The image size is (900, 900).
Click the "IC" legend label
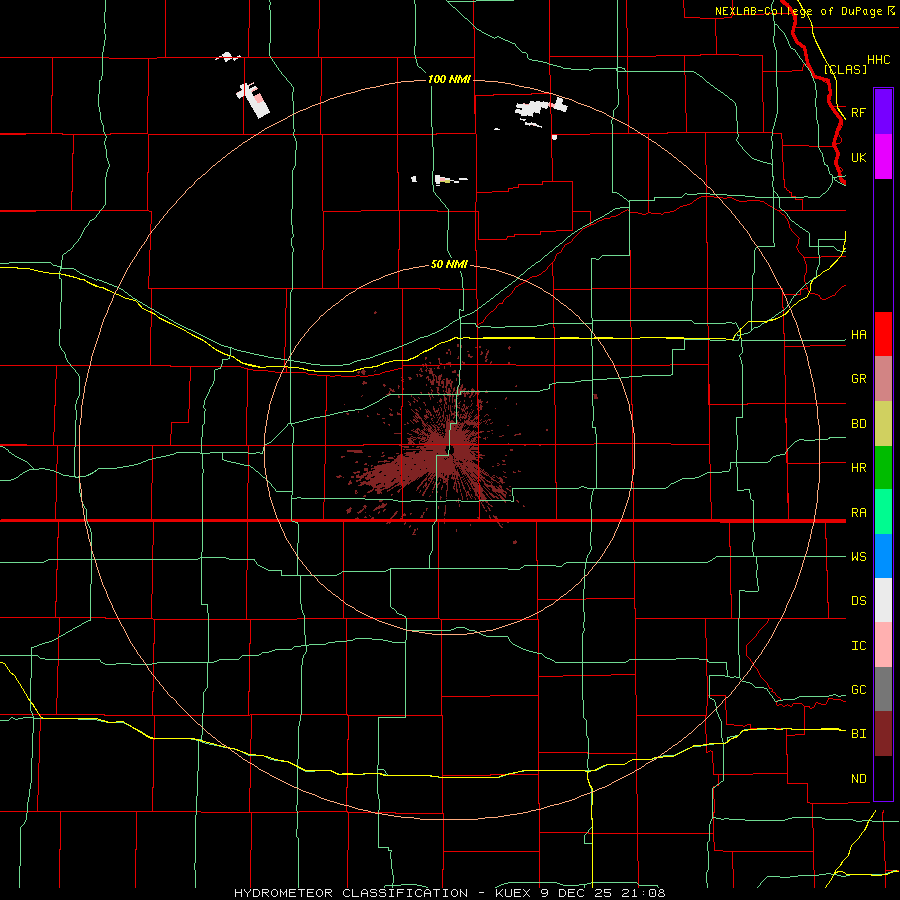pyautogui.click(x=859, y=646)
